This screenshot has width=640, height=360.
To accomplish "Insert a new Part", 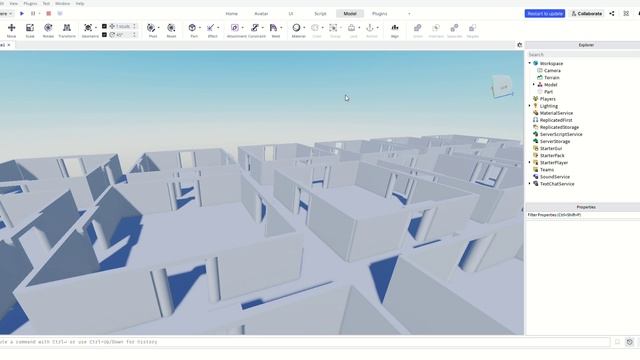I will (192, 28).
